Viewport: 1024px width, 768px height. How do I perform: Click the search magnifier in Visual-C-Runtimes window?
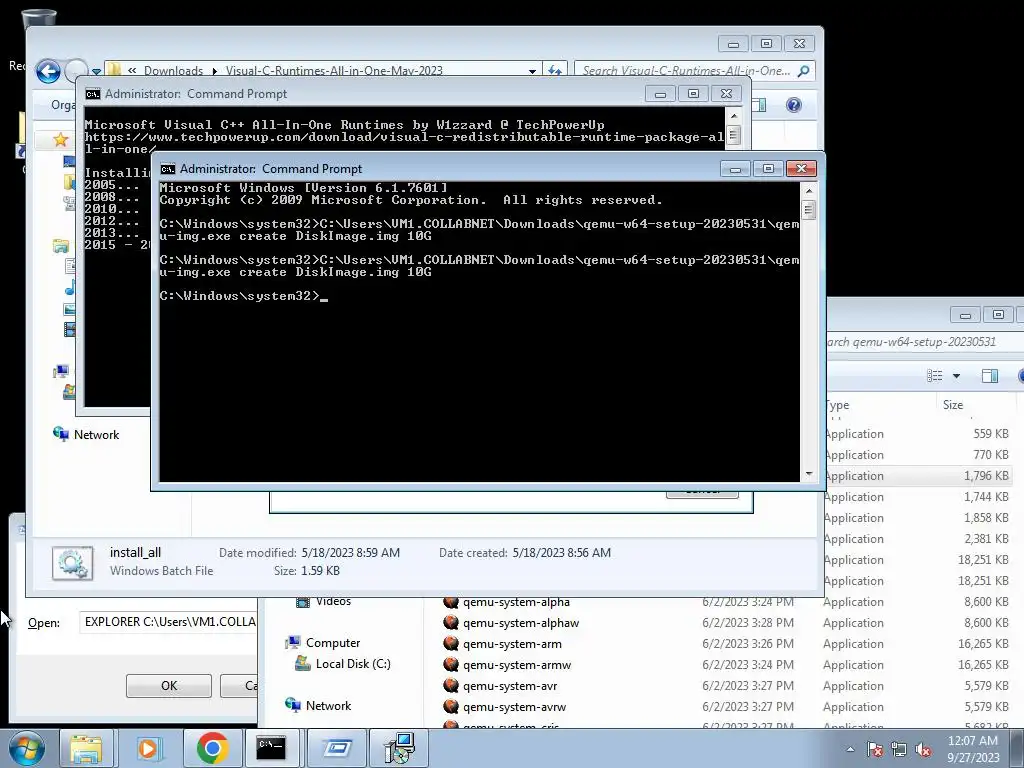[804, 71]
